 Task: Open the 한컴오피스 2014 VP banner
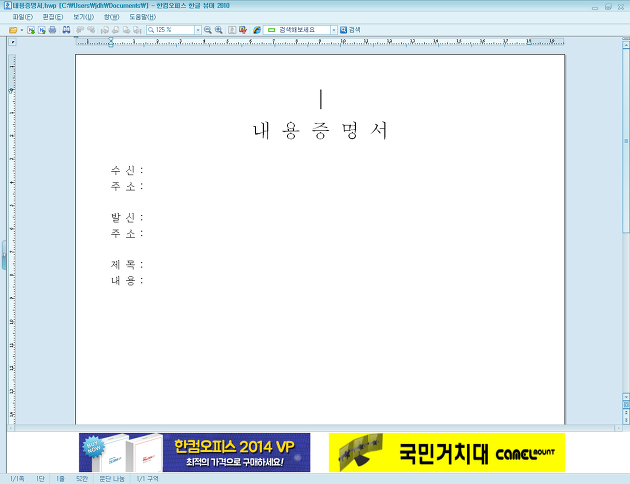(x=194, y=452)
